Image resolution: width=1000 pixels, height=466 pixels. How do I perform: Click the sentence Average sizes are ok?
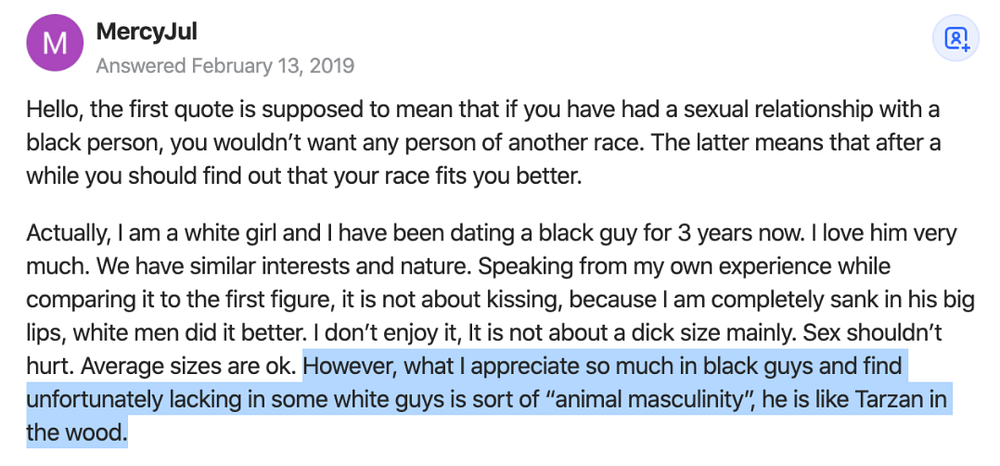tap(189, 367)
